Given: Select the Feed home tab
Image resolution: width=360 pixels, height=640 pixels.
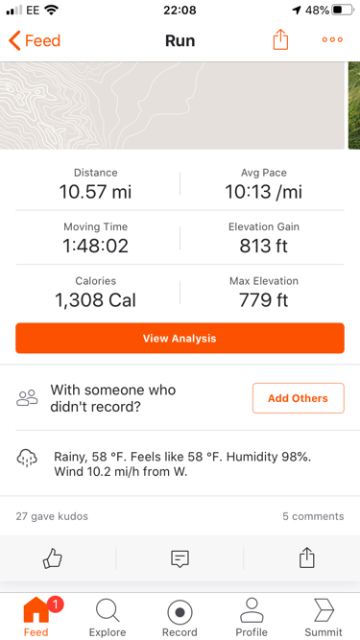Looking at the screenshot, I should click(36, 618).
